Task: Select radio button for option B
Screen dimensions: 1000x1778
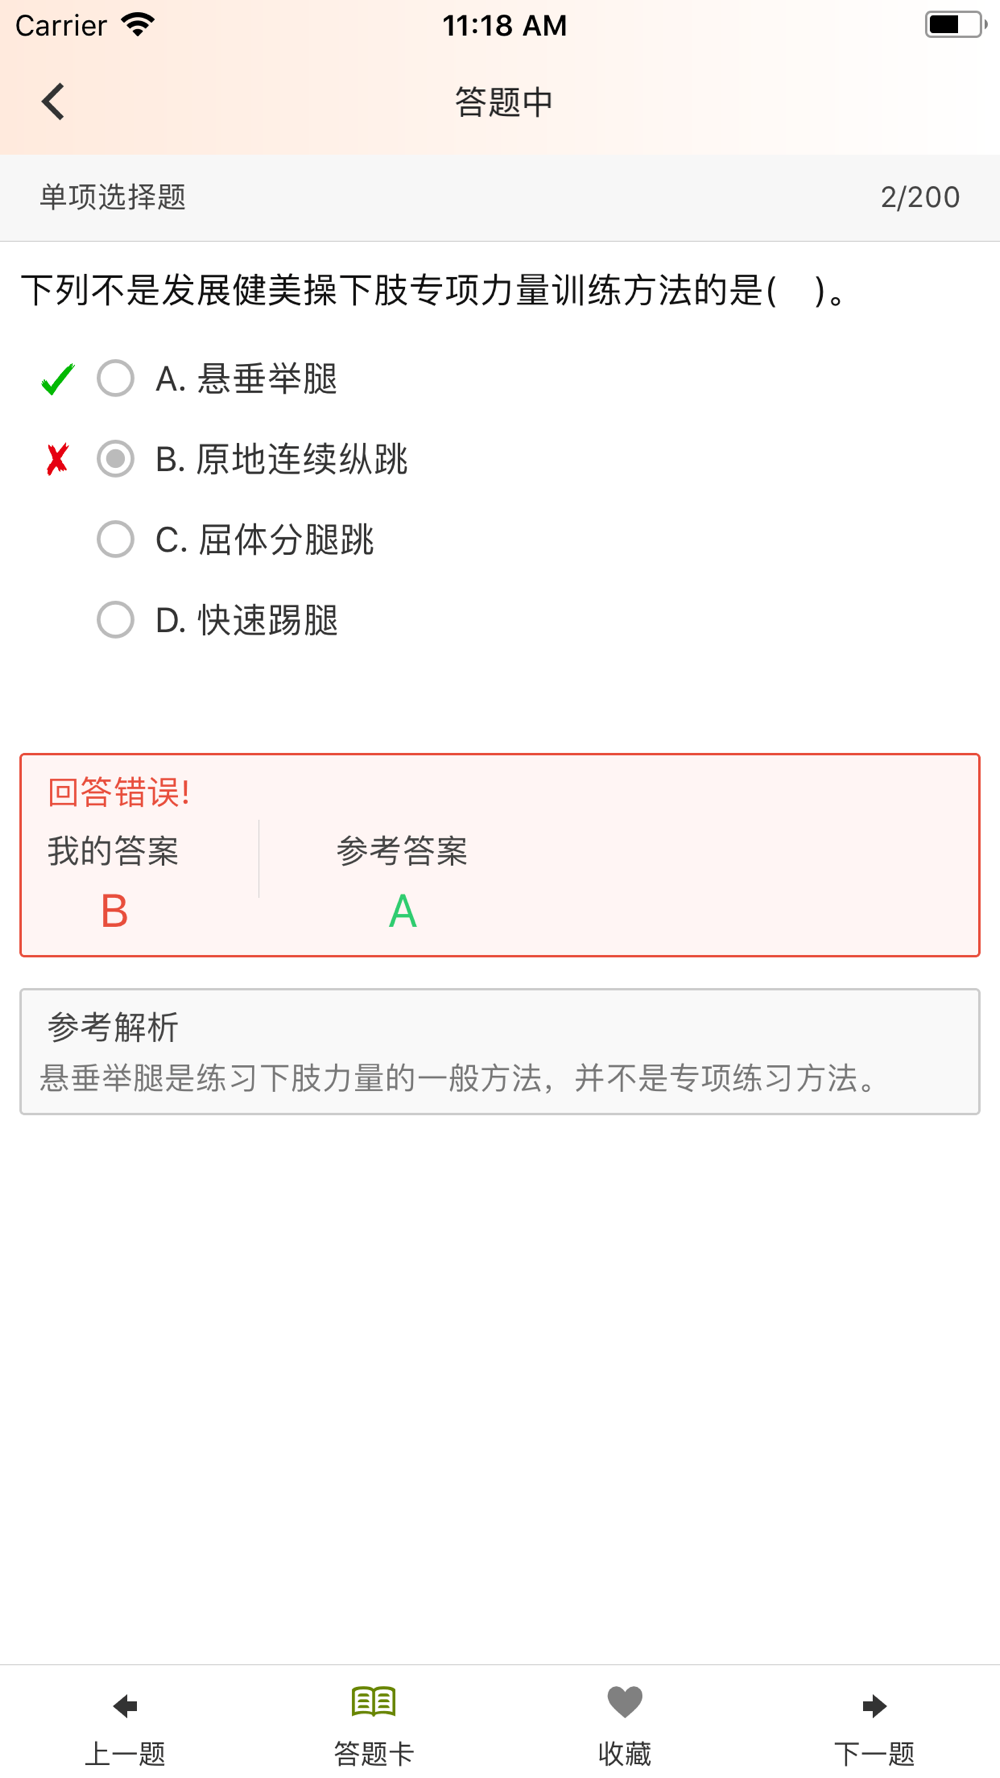Action: 116,459
